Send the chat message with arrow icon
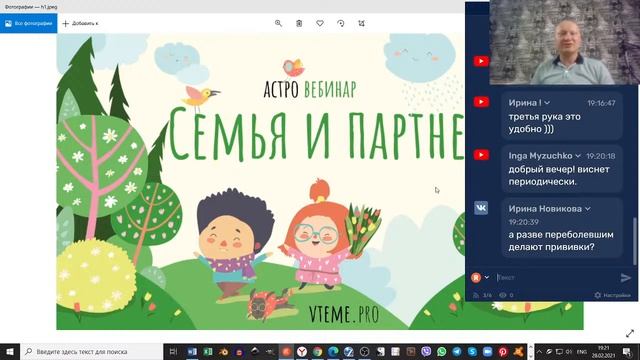The height and width of the screenshot is (360, 640). click(x=626, y=278)
